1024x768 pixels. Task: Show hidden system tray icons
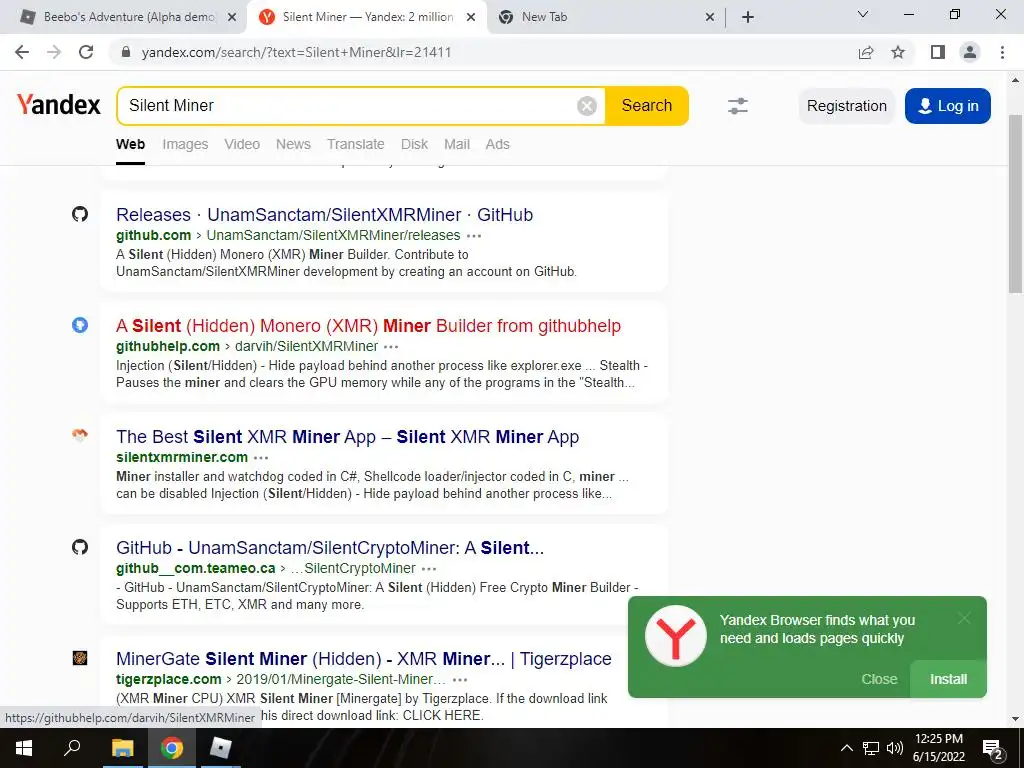[x=846, y=748]
